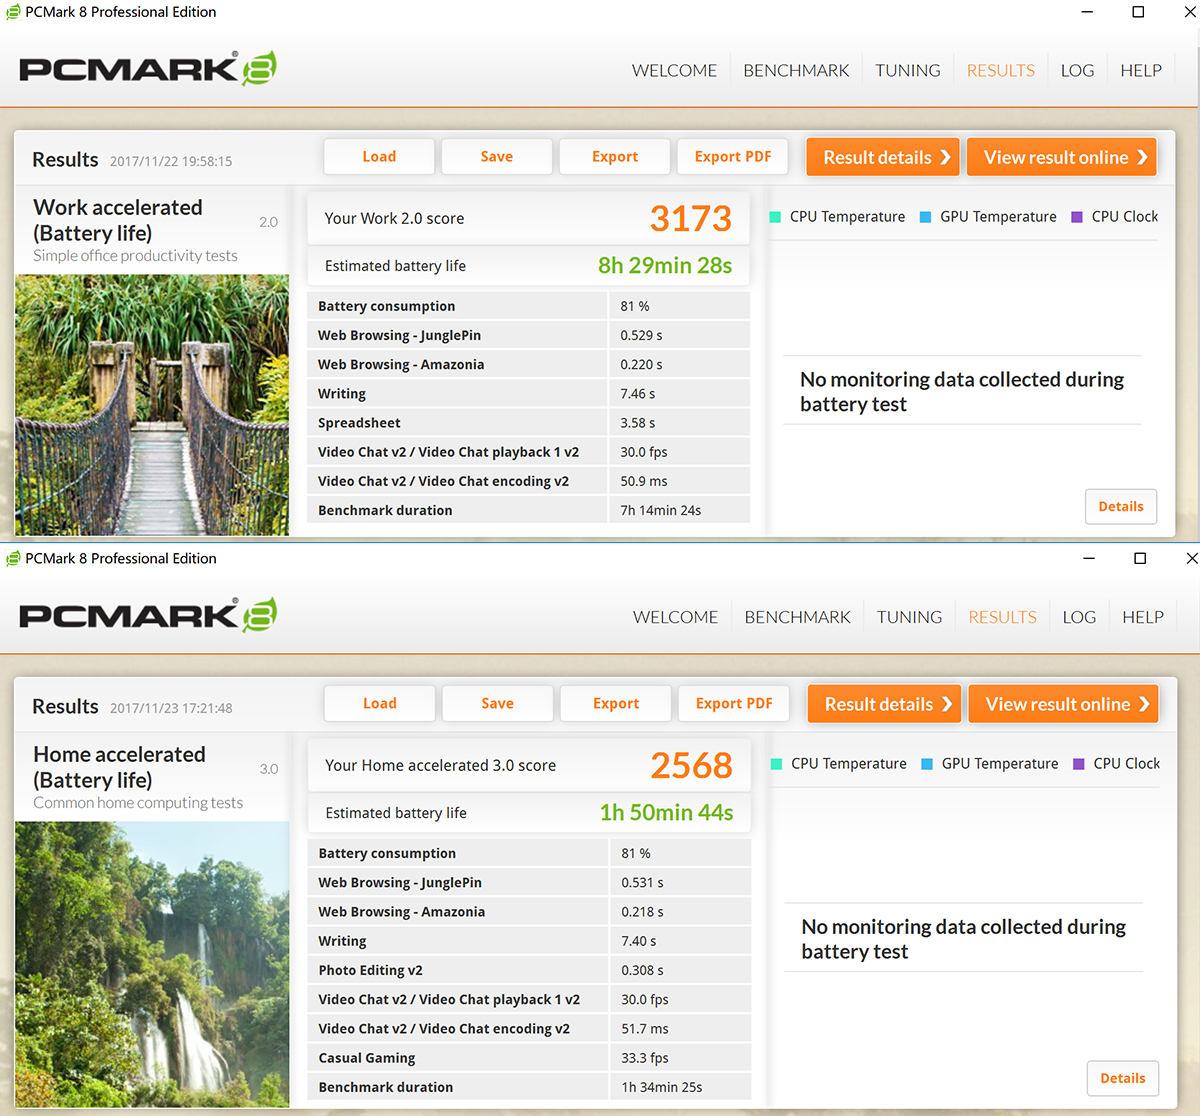Open Result details for Home accelerated result
Viewport: 1200px width, 1116px height.
coord(885,704)
